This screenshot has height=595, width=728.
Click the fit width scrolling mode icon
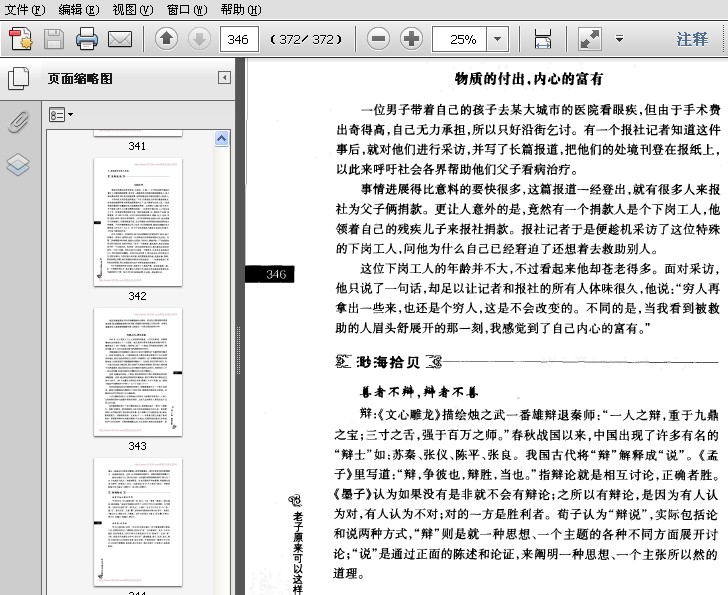click(543, 39)
